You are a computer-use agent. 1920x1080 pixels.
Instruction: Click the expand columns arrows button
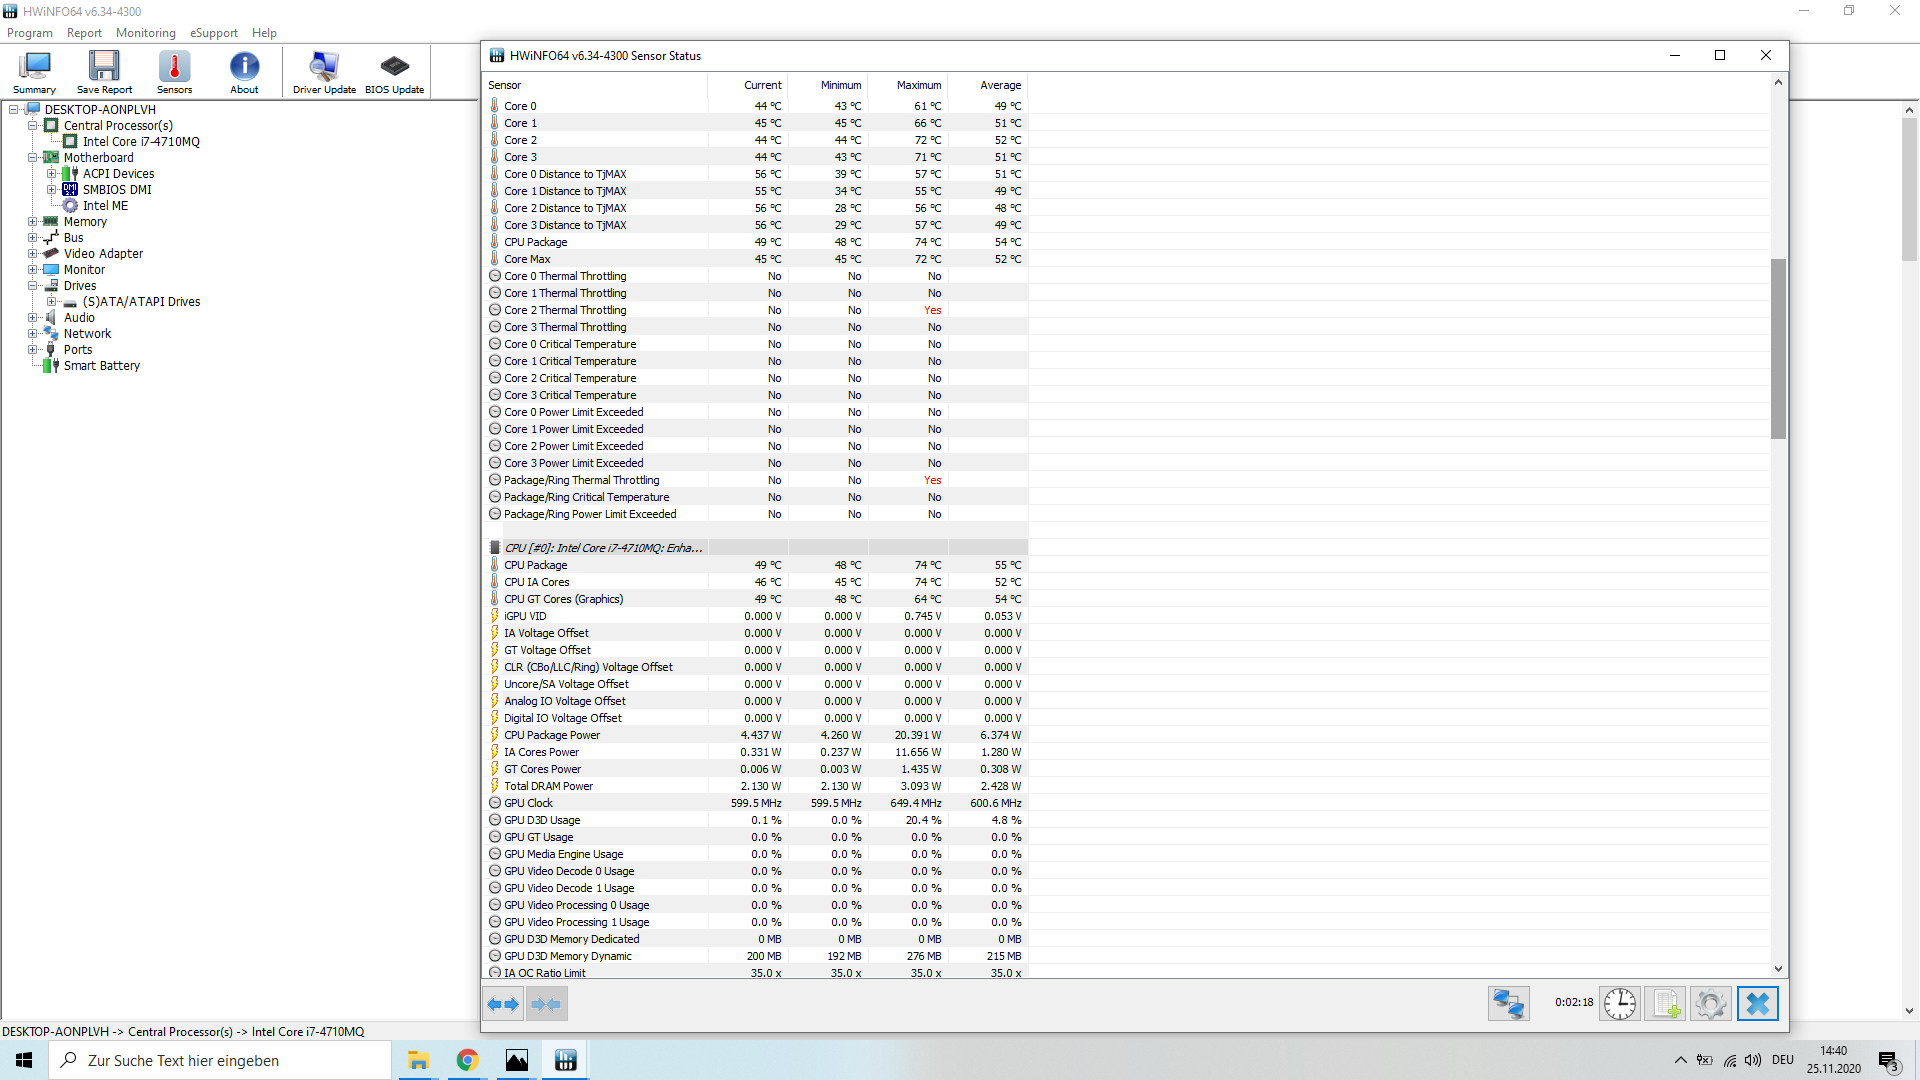point(503,1004)
